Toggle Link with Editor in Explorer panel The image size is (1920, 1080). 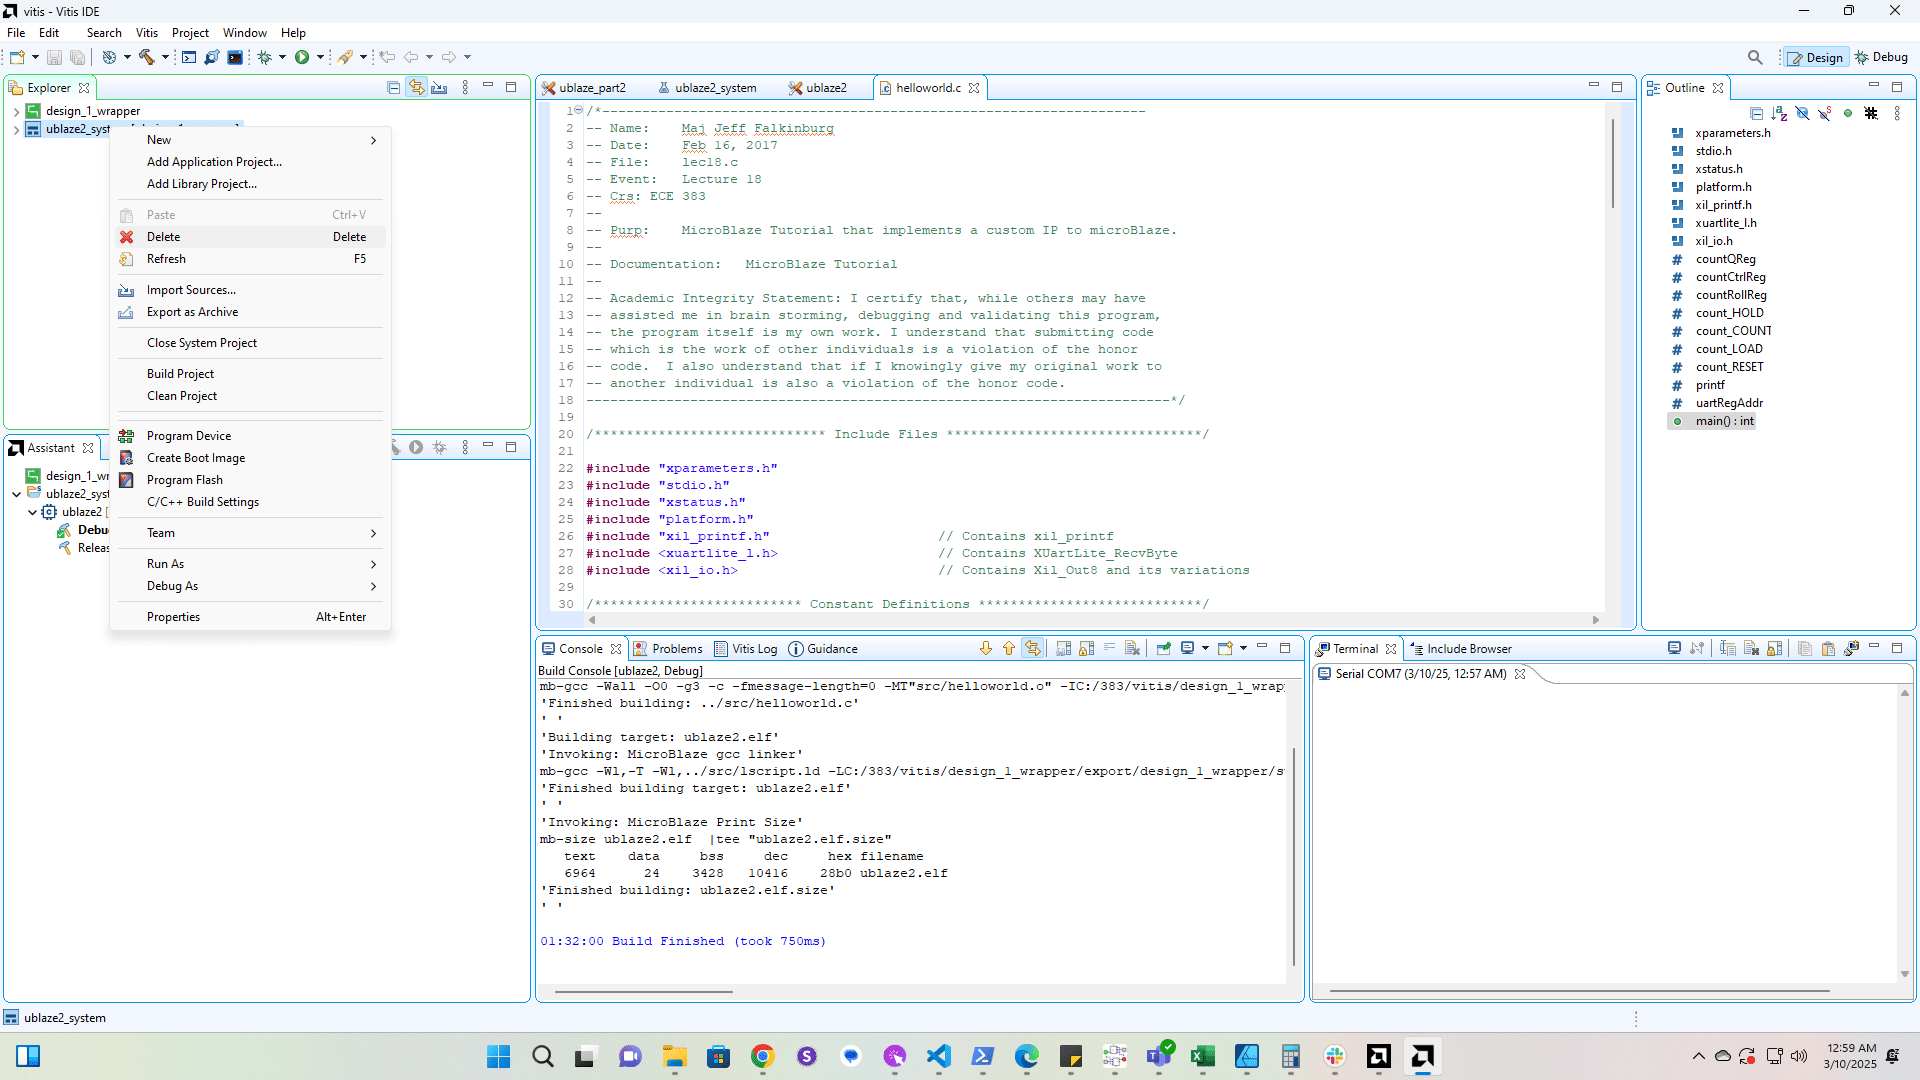(416, 88)
